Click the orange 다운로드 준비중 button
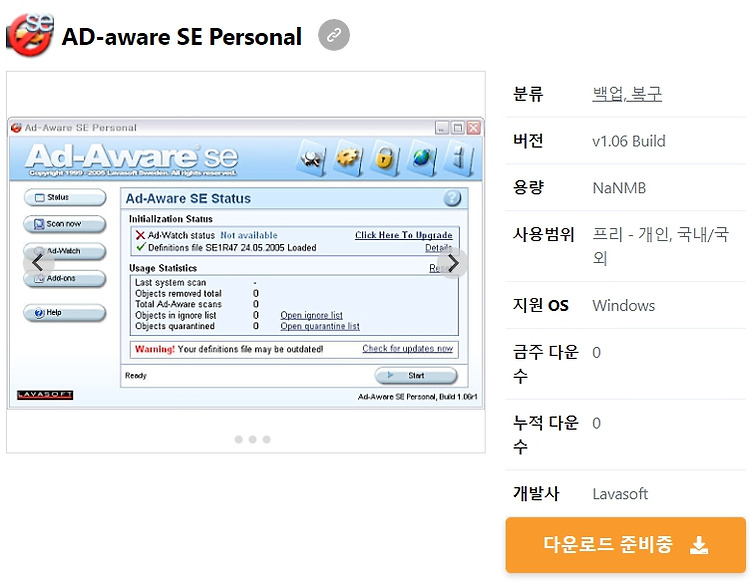 click(x=625, y=544)
